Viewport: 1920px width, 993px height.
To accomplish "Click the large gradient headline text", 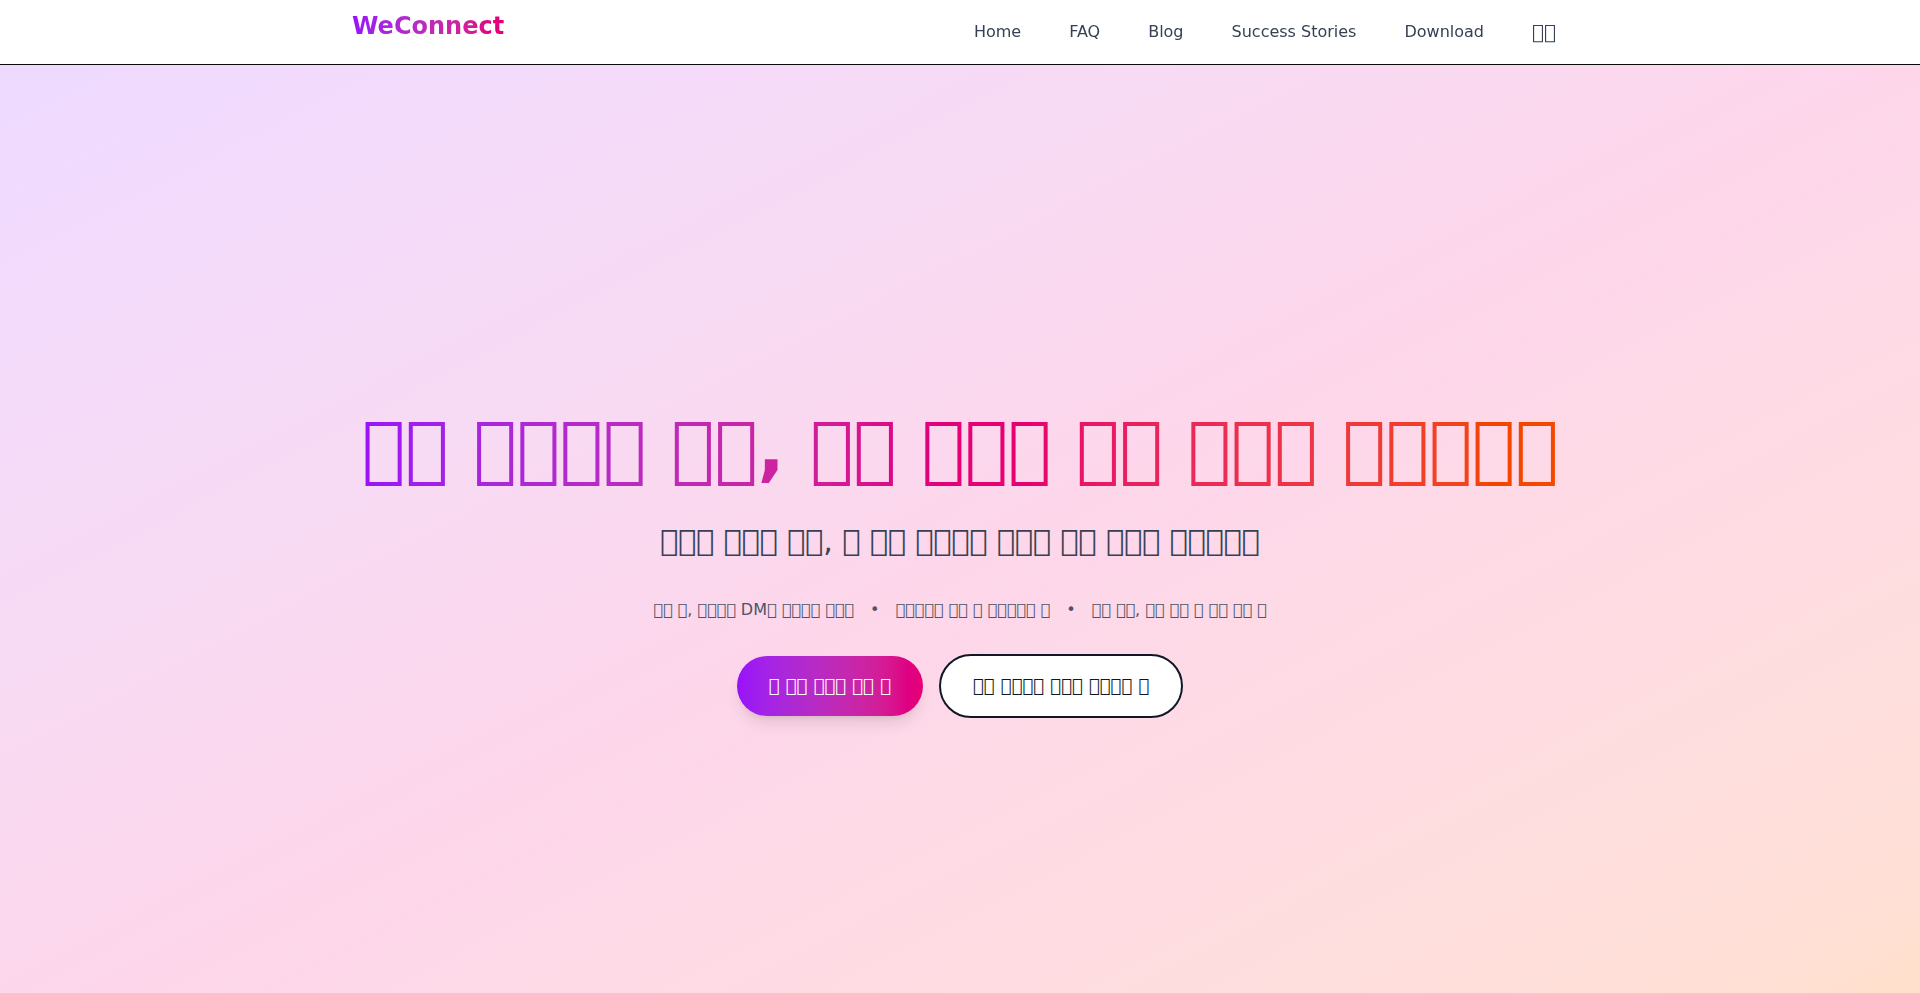I will pyautogui.click(x=960, y=453).
